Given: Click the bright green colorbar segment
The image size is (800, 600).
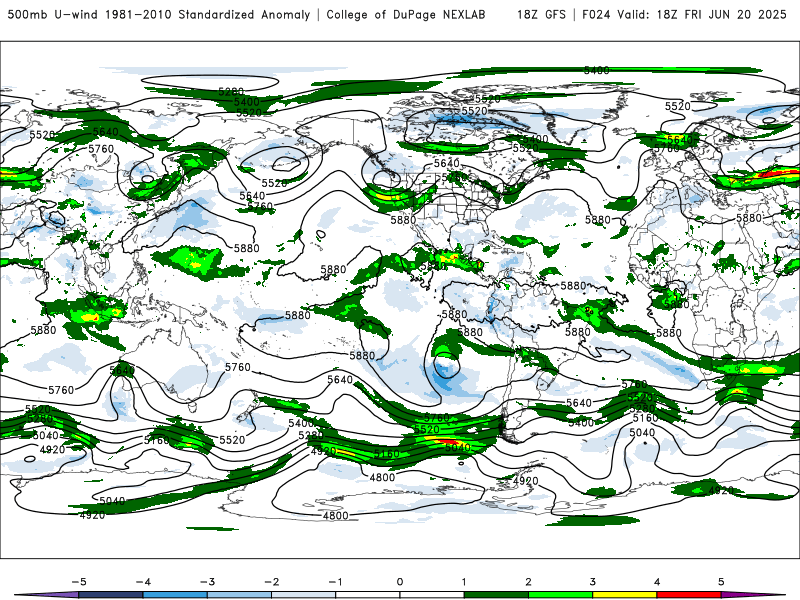Looking at the screenshot, I should pyautogui.click(x=560, y=595).
